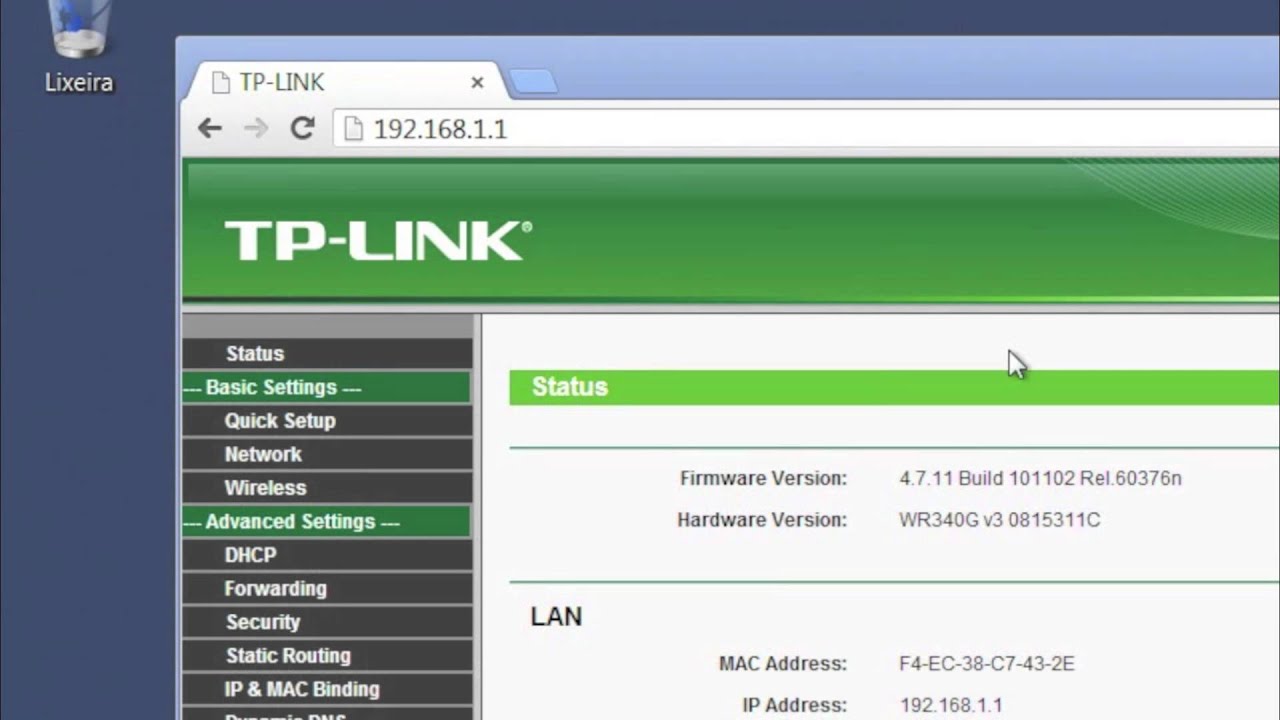The height and width of the screenshot is (720, 1280).
Task: Click the LAN IP Address label
Action: point(794,705)
